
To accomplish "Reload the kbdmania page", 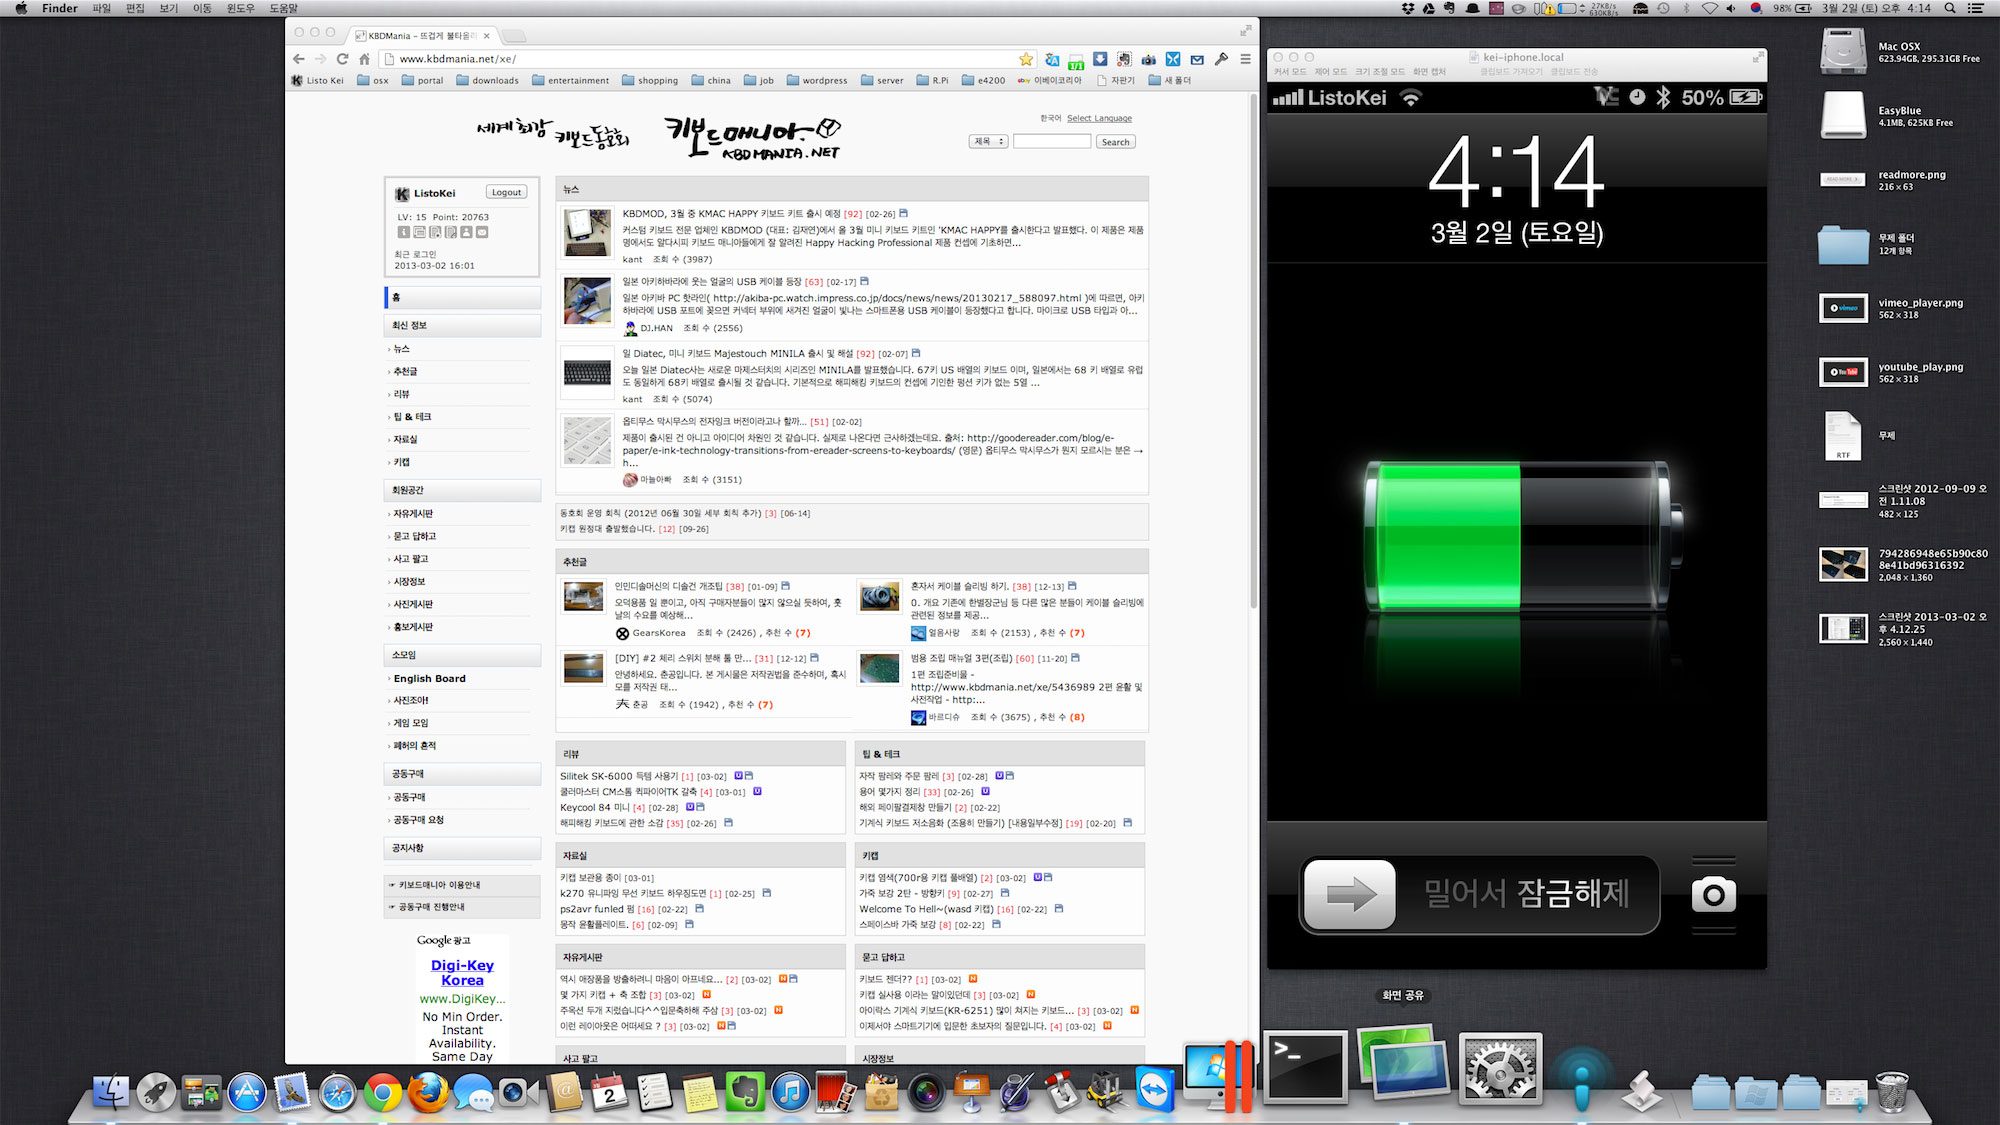I will coord(343,59).
